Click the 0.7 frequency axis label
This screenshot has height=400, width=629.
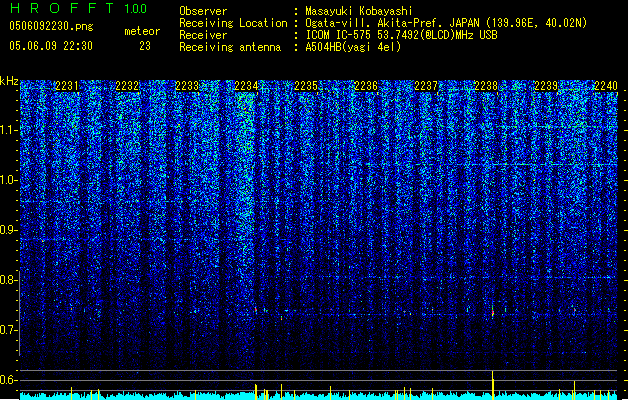click(x=9, y=330)
